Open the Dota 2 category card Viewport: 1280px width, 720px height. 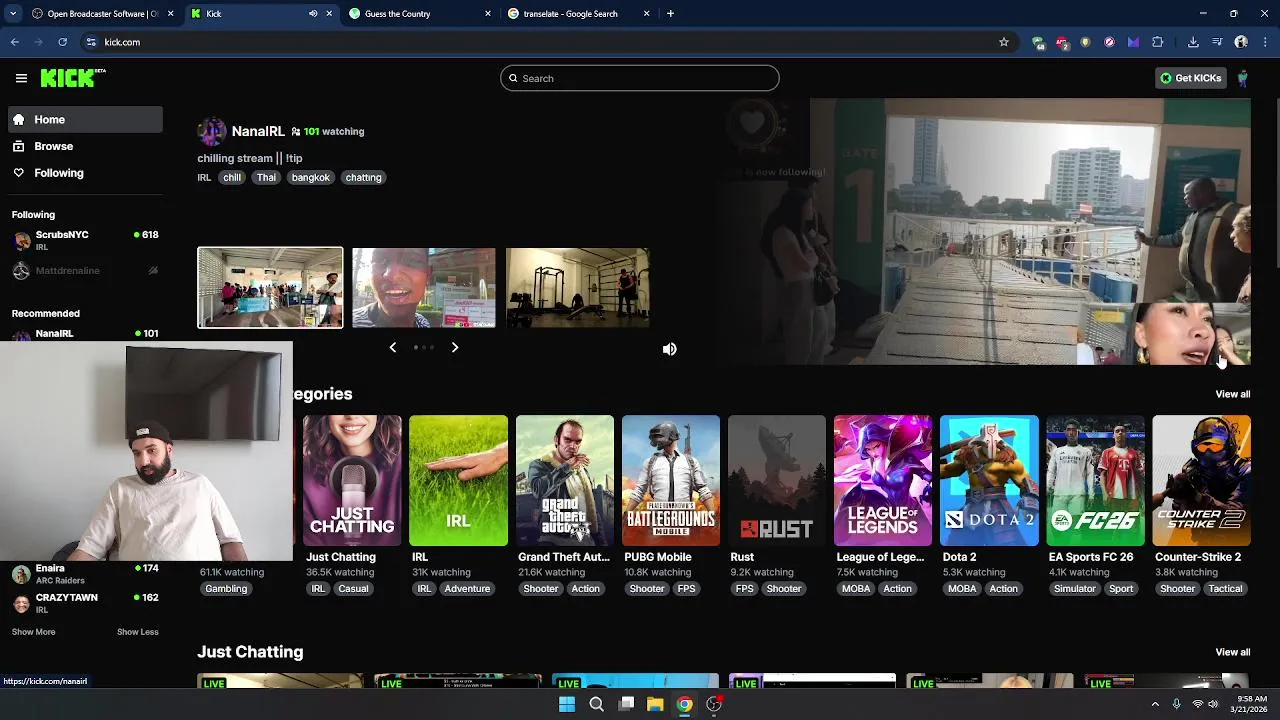click(989, 481)
